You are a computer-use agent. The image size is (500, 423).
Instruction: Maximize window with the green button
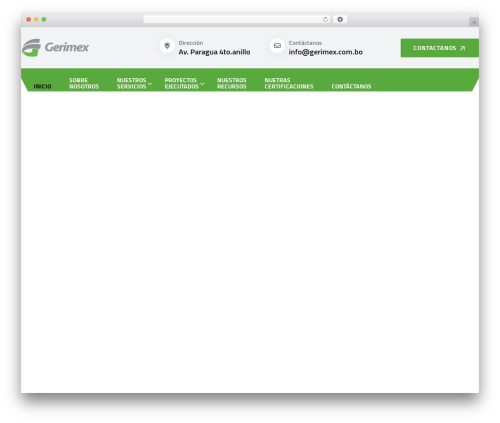pyautogui.click(x=44, y=20)
